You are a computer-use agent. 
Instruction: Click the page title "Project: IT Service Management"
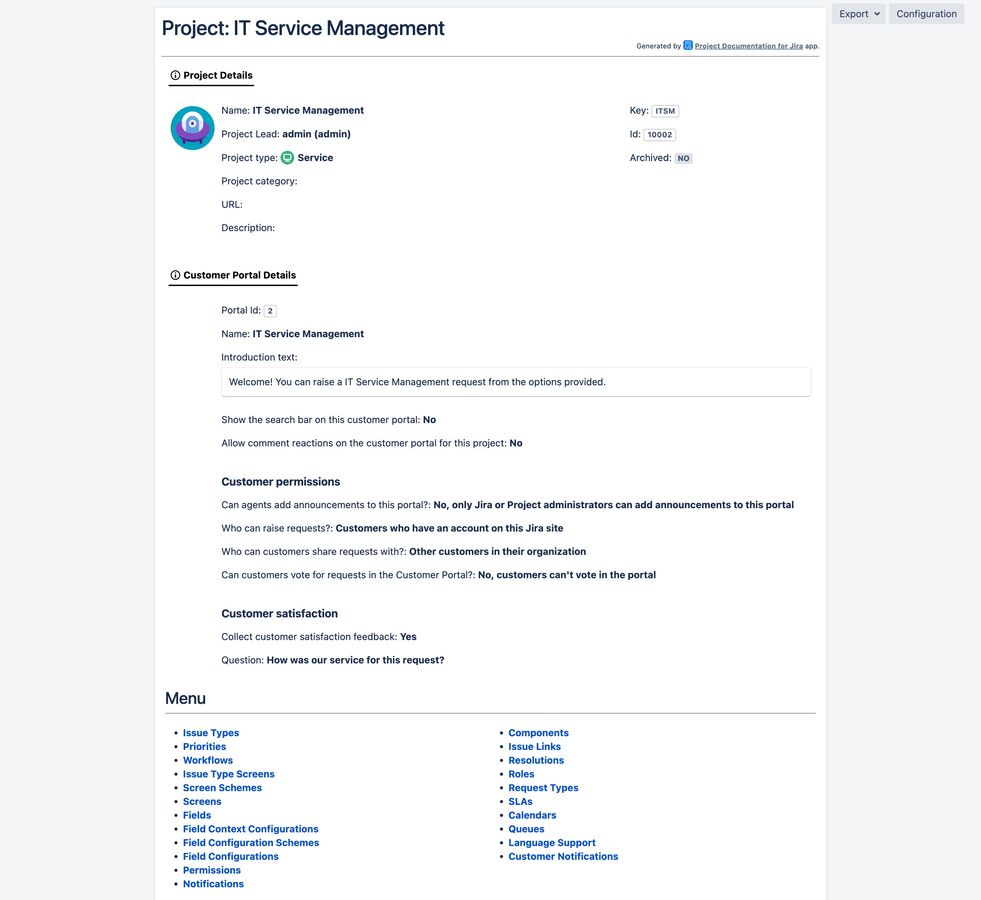point(303,28)
